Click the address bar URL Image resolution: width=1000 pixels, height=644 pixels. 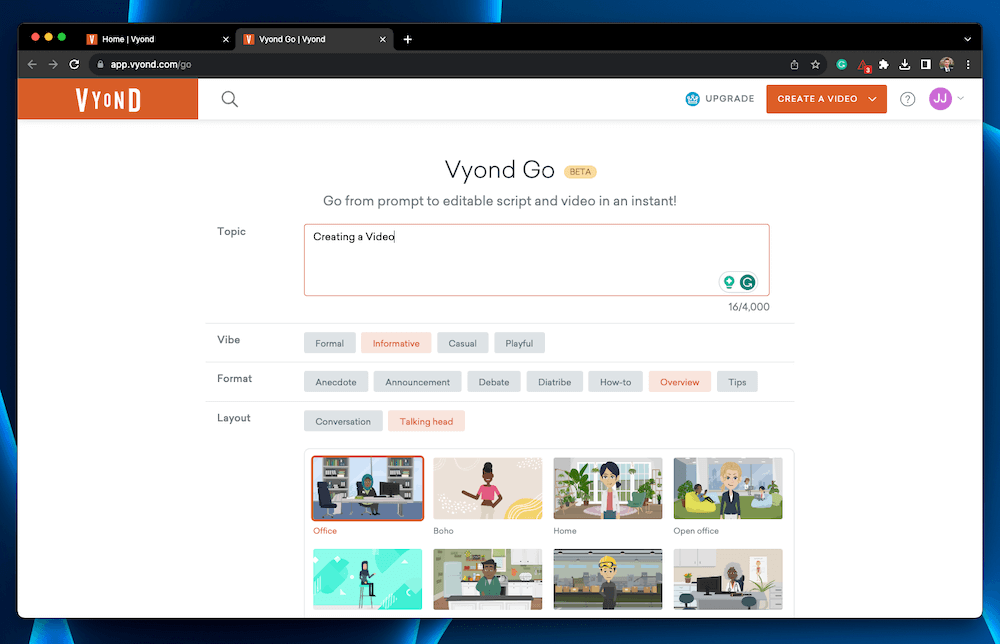(x=151, y=64)
